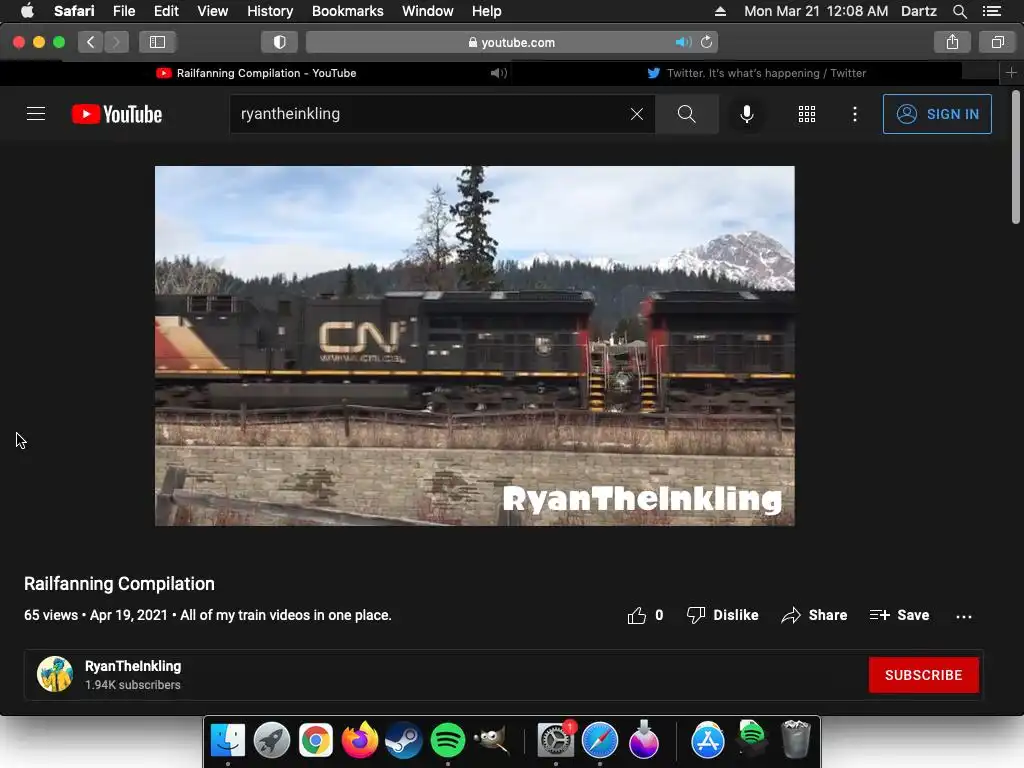Open Finder from the Dock

[228, 740]
